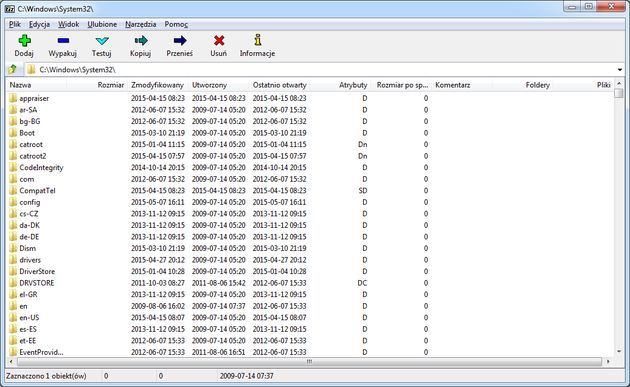Click the Dism folder icon
Viewport: 630px width, 387px height.
pos(13,248)
